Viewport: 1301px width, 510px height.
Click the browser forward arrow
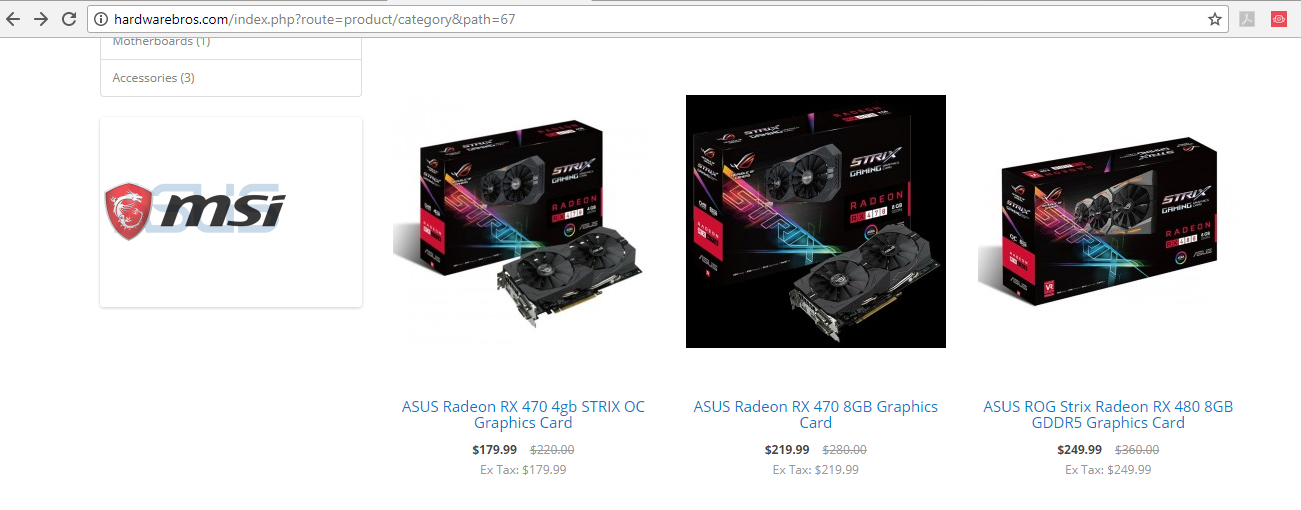pos(41,19)
